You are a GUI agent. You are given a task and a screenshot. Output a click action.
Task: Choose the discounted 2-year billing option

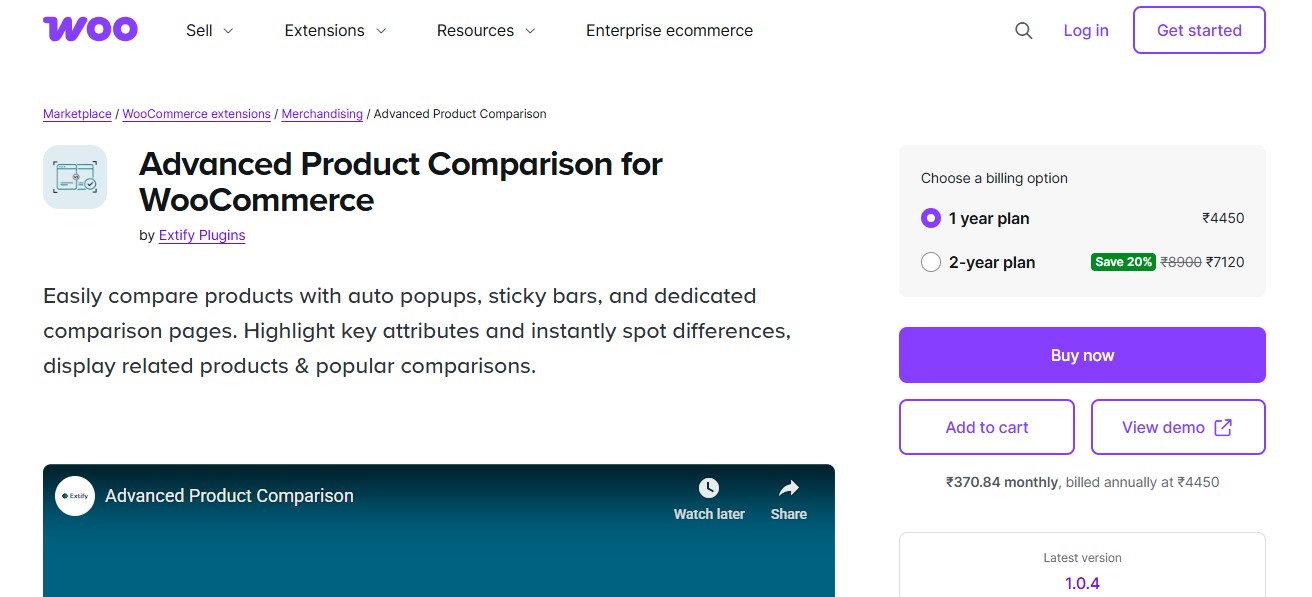point(931,262)
